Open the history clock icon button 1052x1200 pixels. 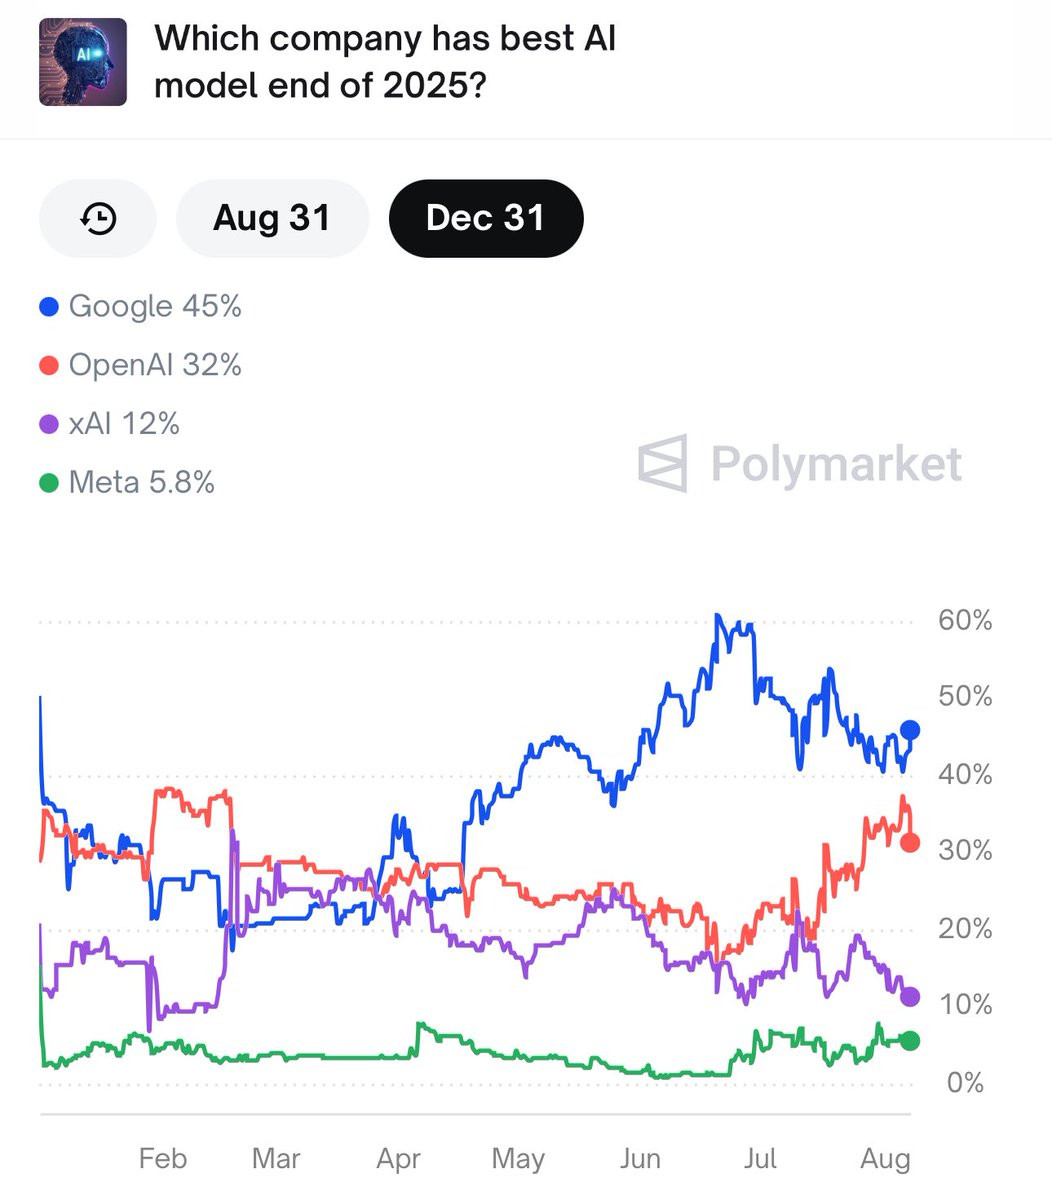(98, 218)
